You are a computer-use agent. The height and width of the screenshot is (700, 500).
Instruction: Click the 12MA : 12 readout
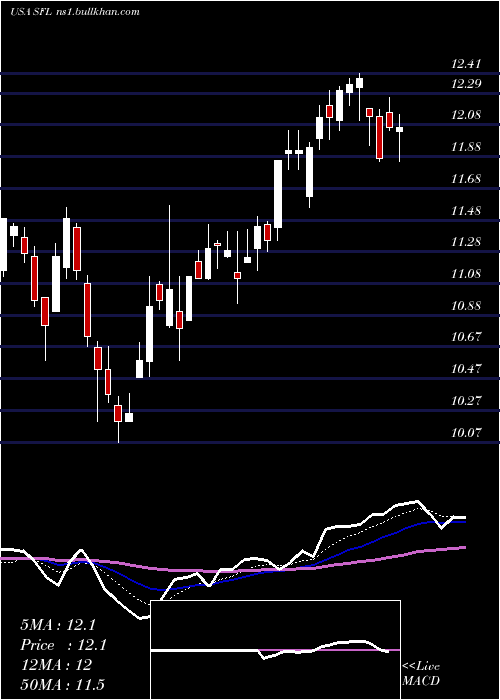point(56,665)
